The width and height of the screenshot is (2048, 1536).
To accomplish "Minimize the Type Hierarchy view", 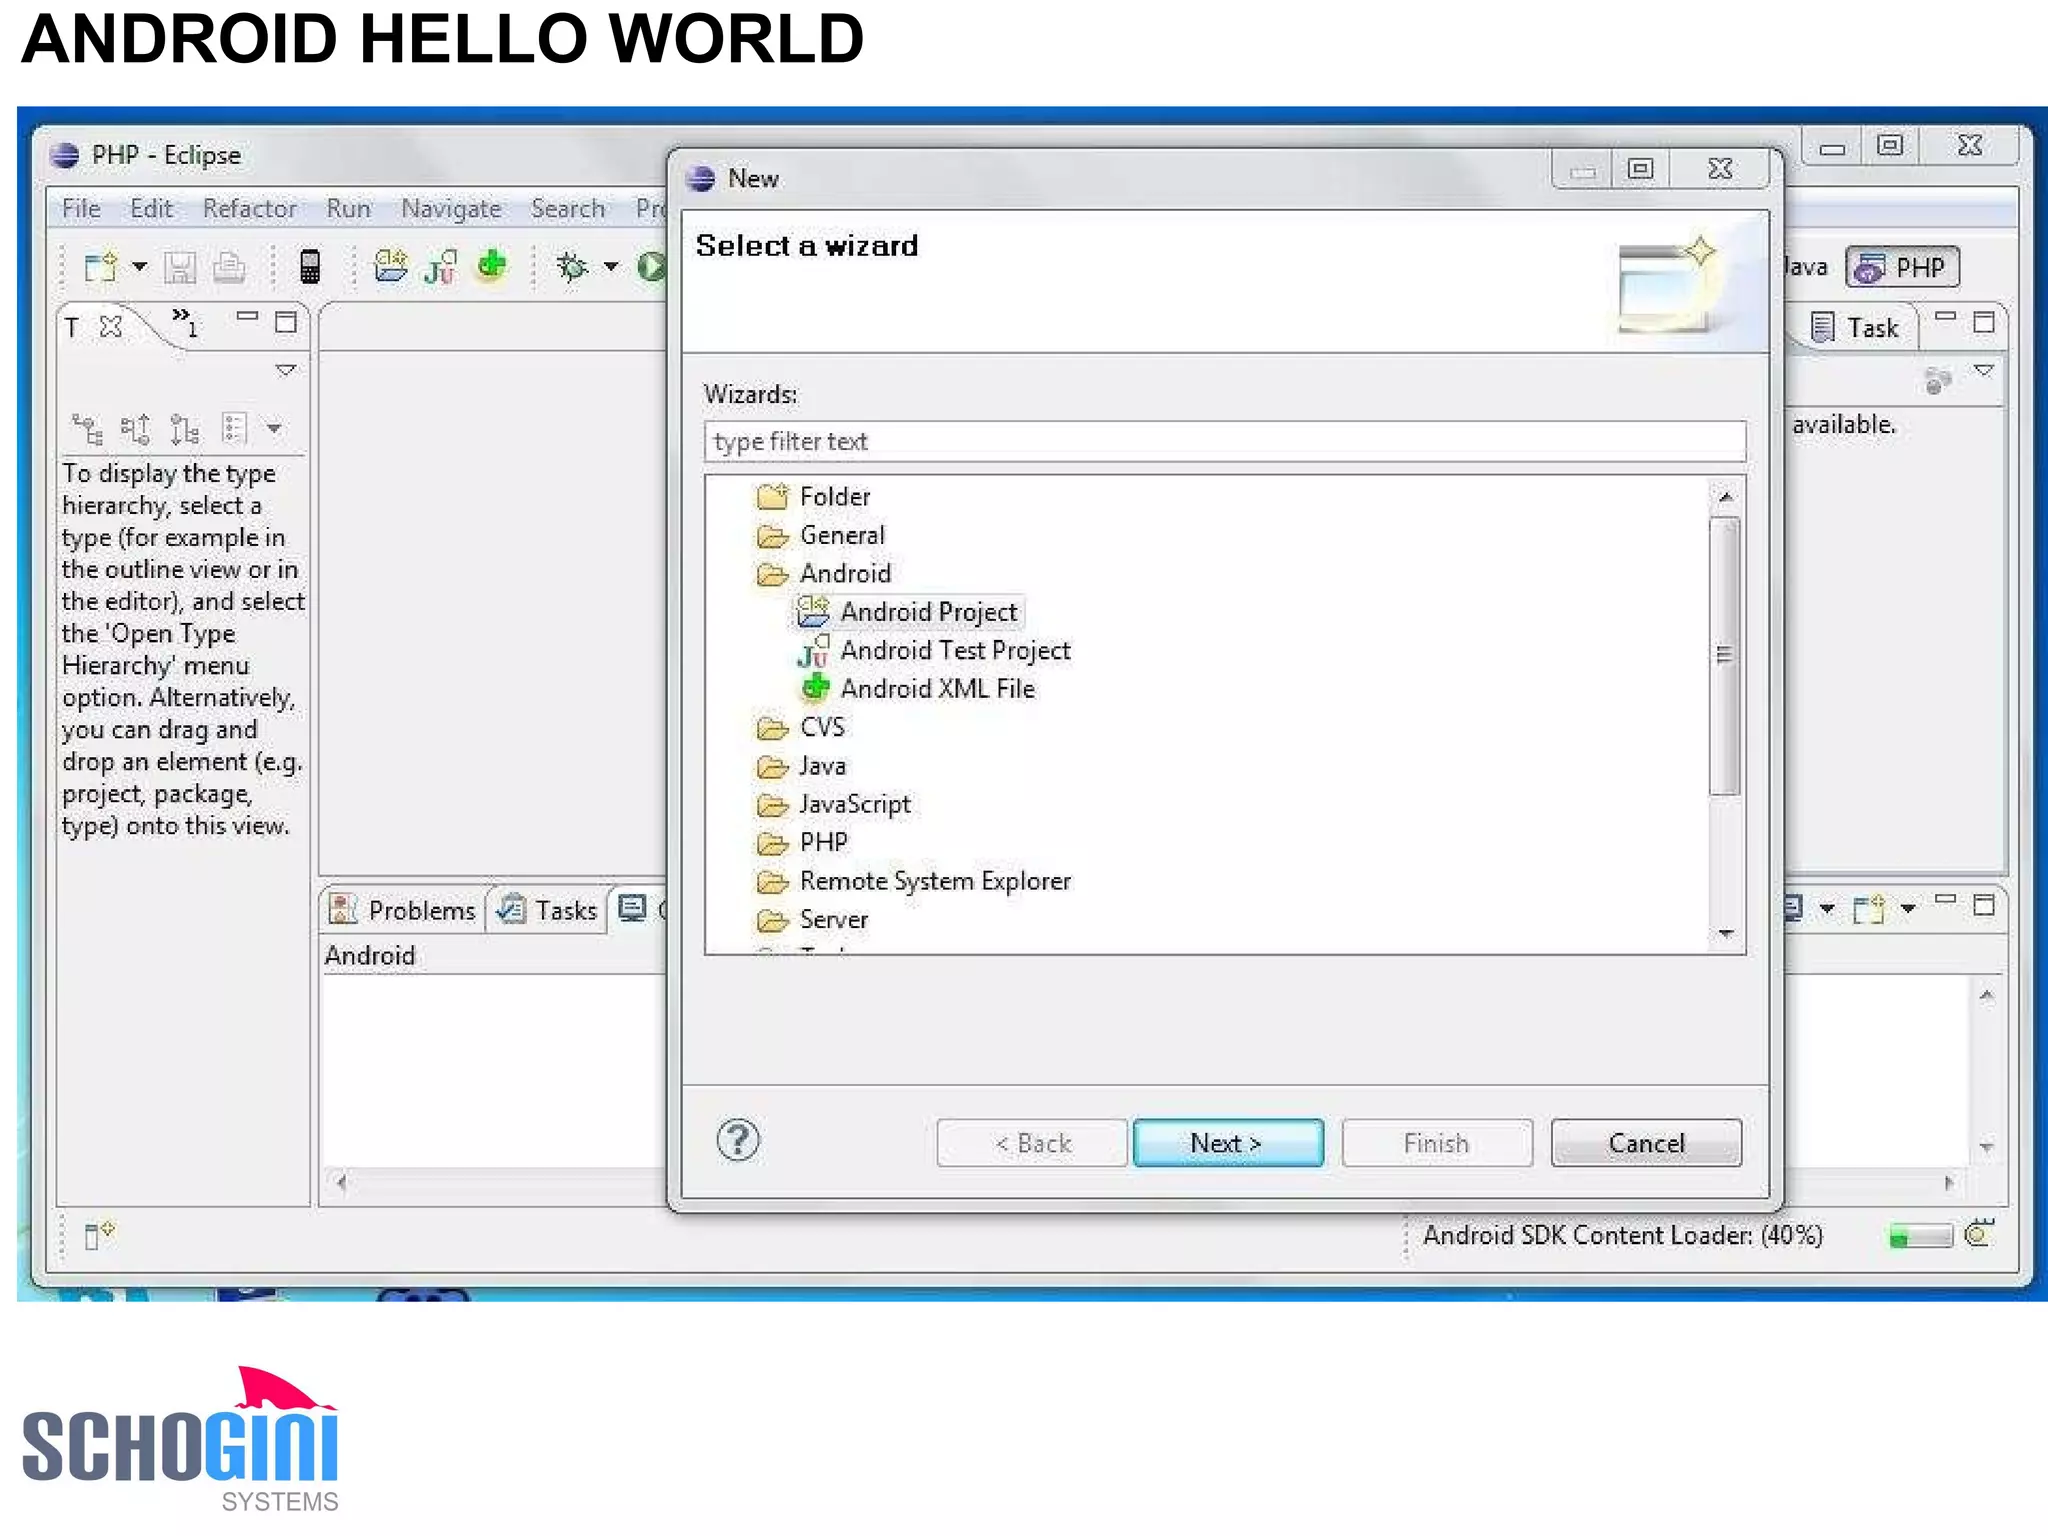I will (247, 317).
